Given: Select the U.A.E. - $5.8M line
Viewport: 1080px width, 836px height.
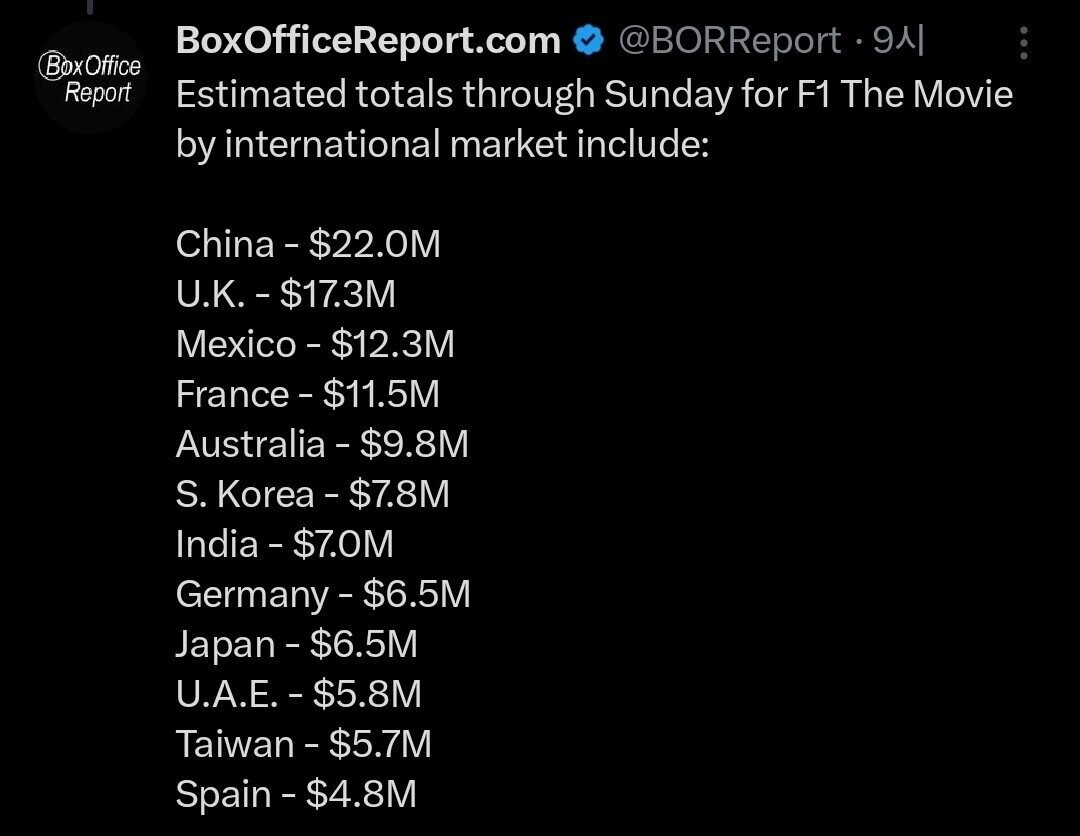Looking at the screenshot, I should [x=298, y=695].
